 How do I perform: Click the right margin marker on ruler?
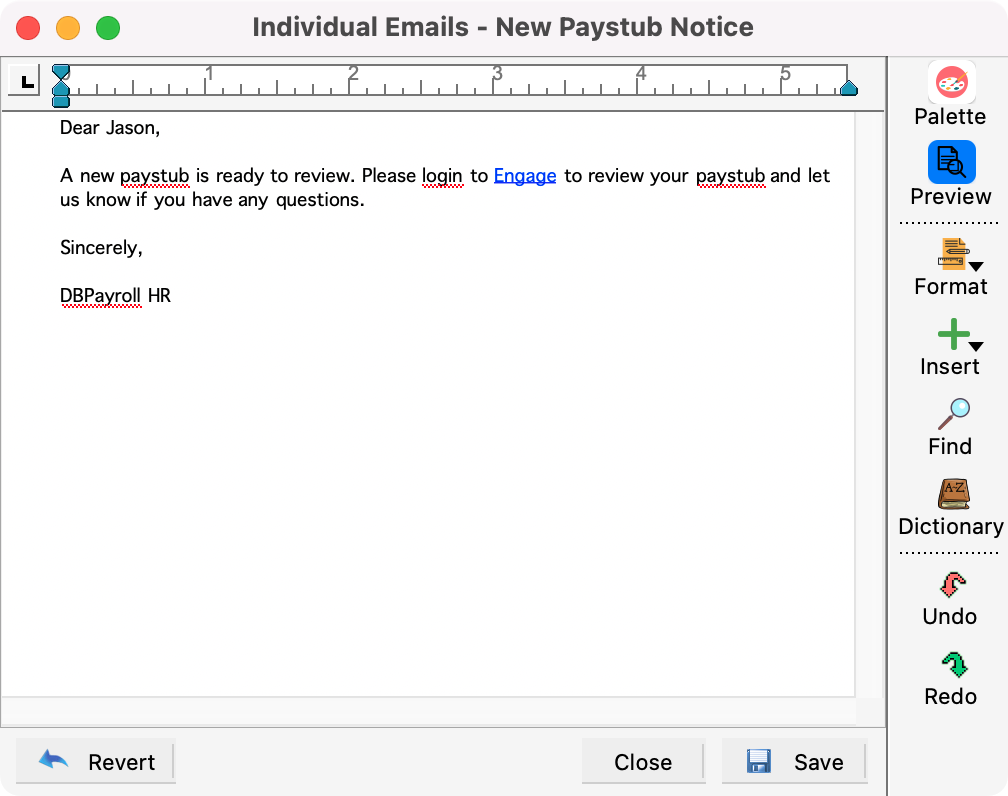coord(848,89)
